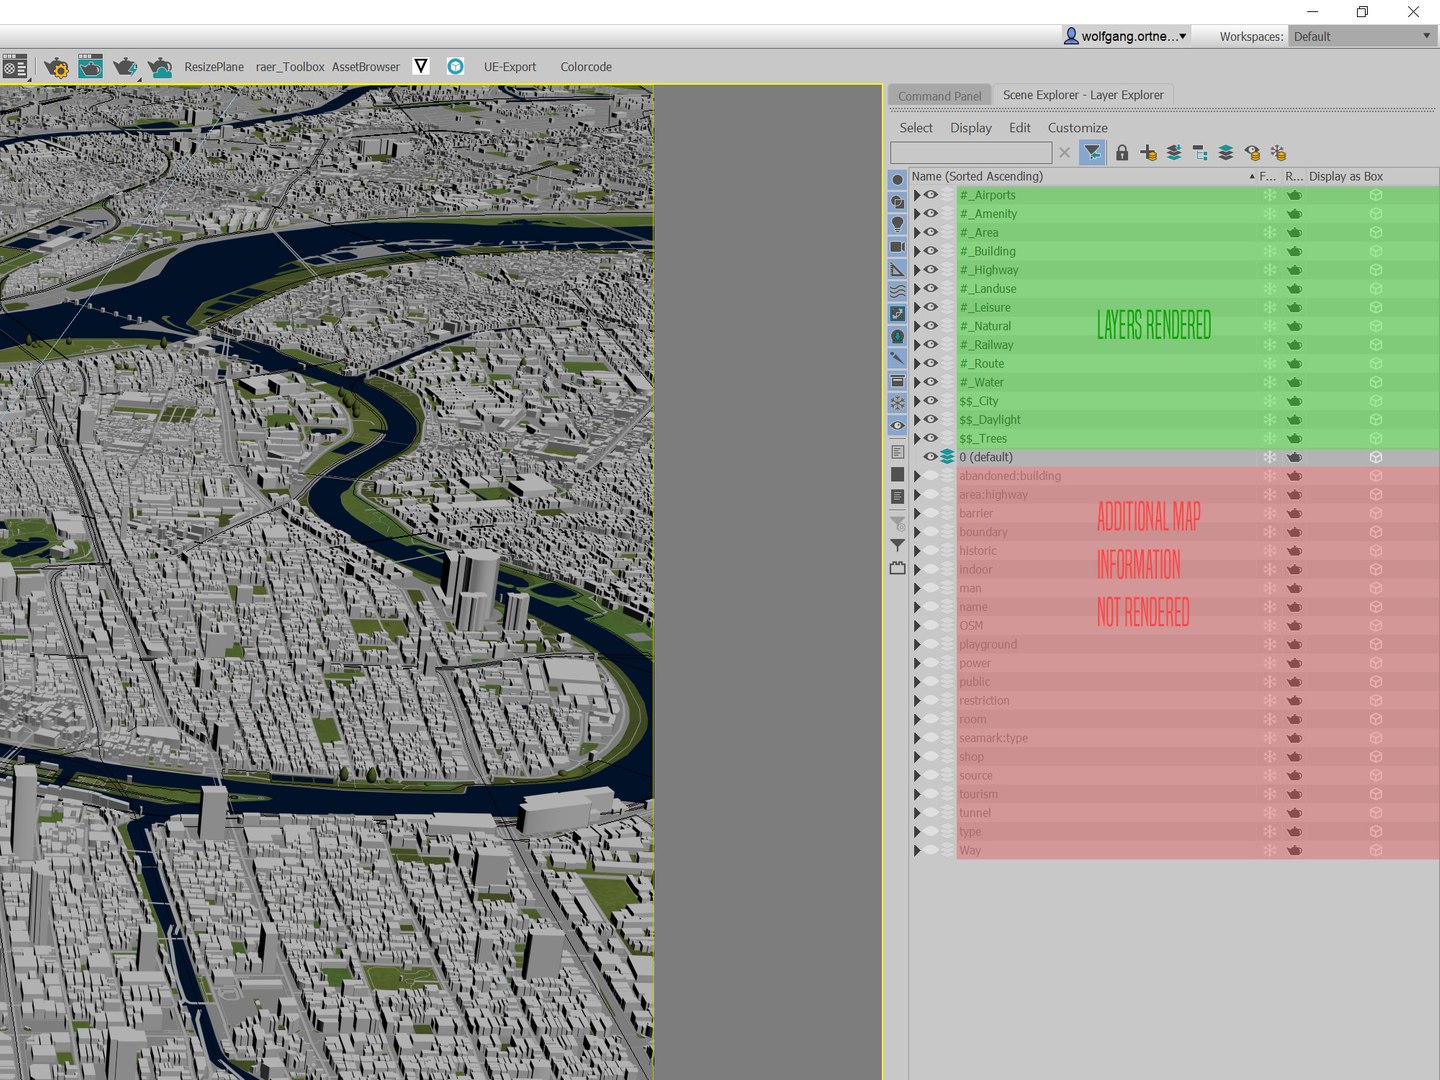Open the Customize menu in Scene Explorer
The height and width of the screenshot is (1080, 1440).
pyautogui.click(x=1078, y=128)
